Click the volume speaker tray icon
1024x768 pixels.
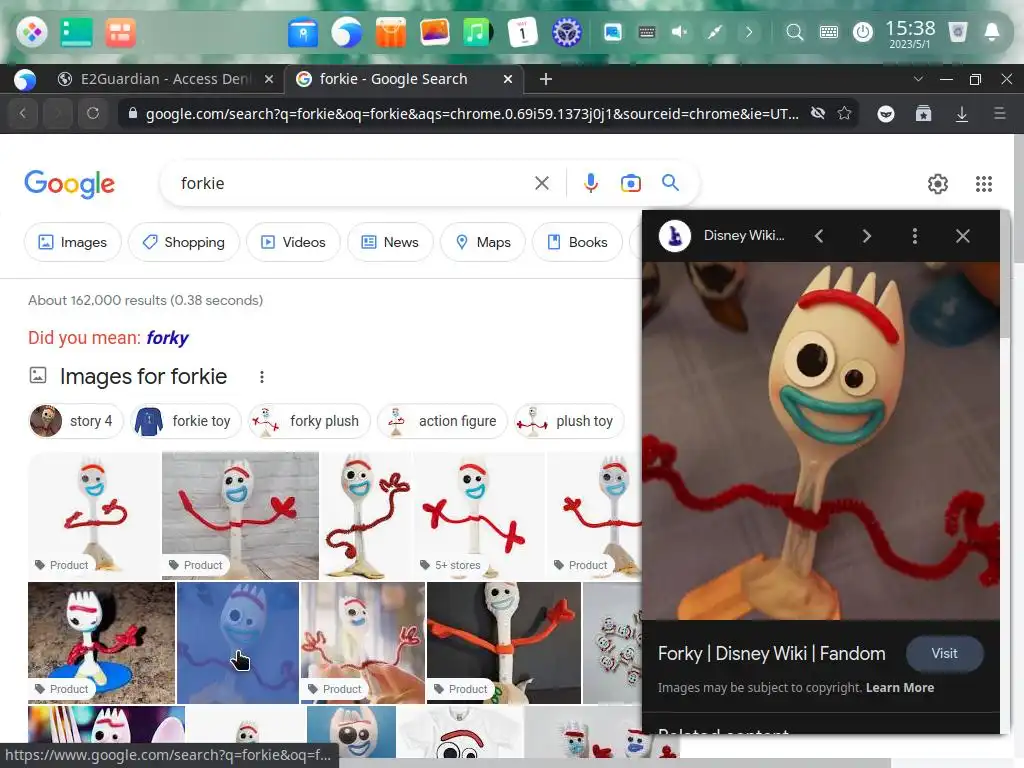679,32
